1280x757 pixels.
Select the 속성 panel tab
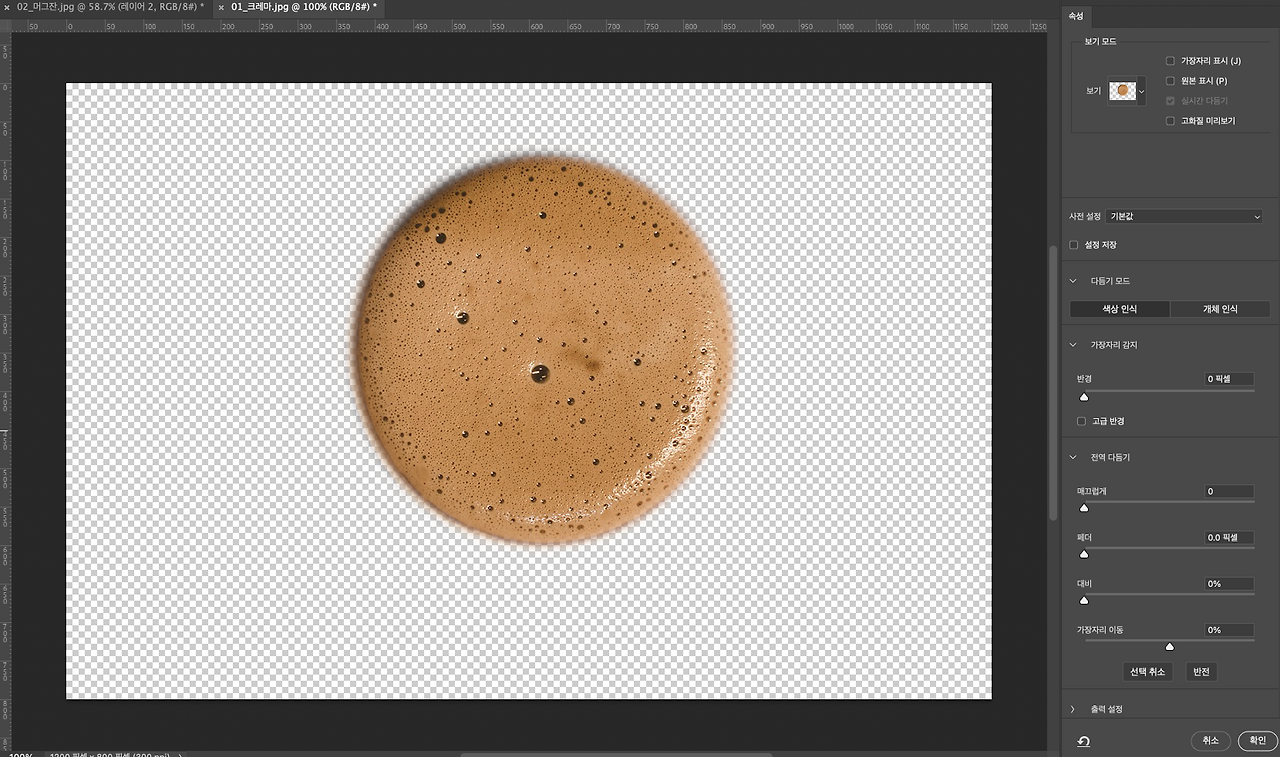point(1076,15)
